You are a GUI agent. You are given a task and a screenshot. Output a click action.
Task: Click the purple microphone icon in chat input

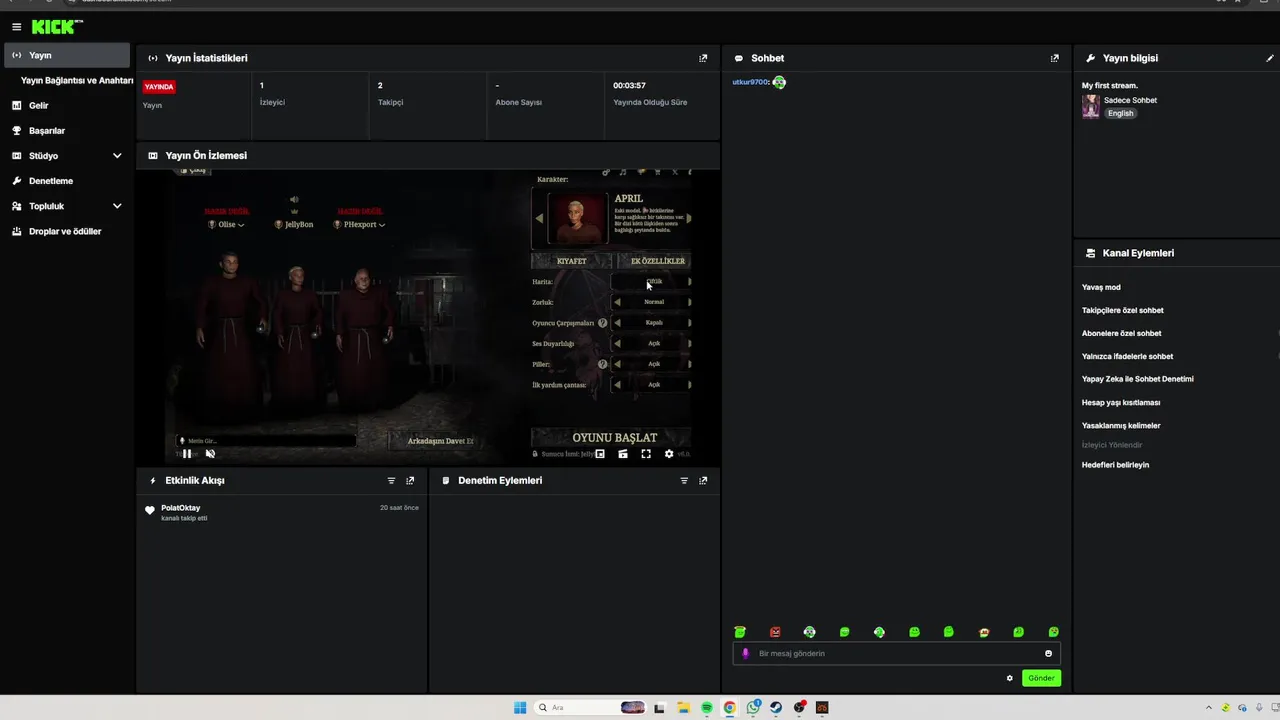(x=745, y=653)
